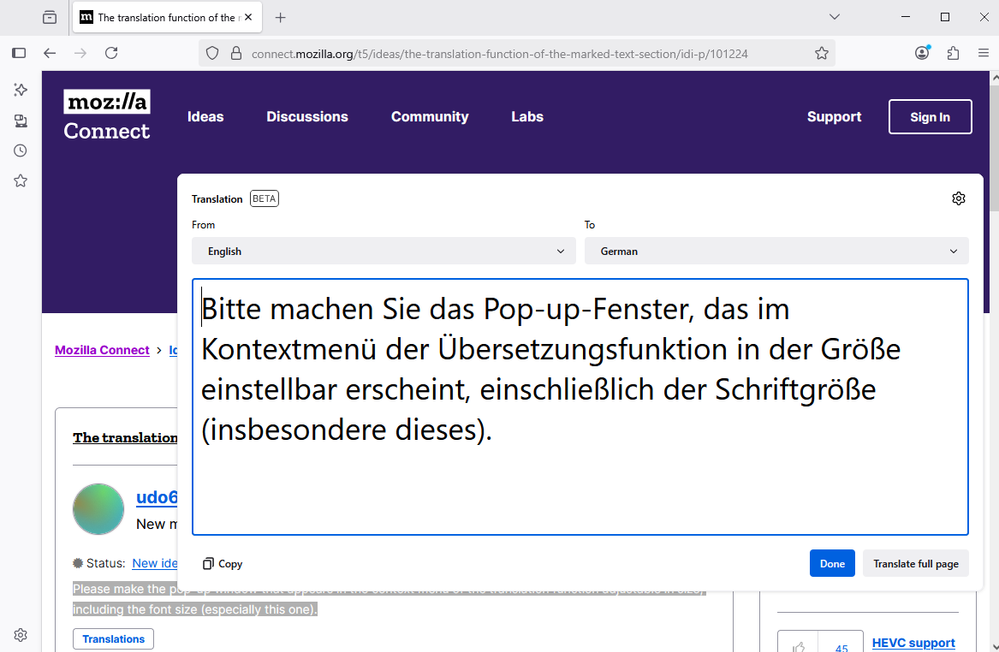Viewport: 999px width, 652px height.
Task: Open synced tabs in the sidebar
Action: pyautogui.click(x=20, y=121)
